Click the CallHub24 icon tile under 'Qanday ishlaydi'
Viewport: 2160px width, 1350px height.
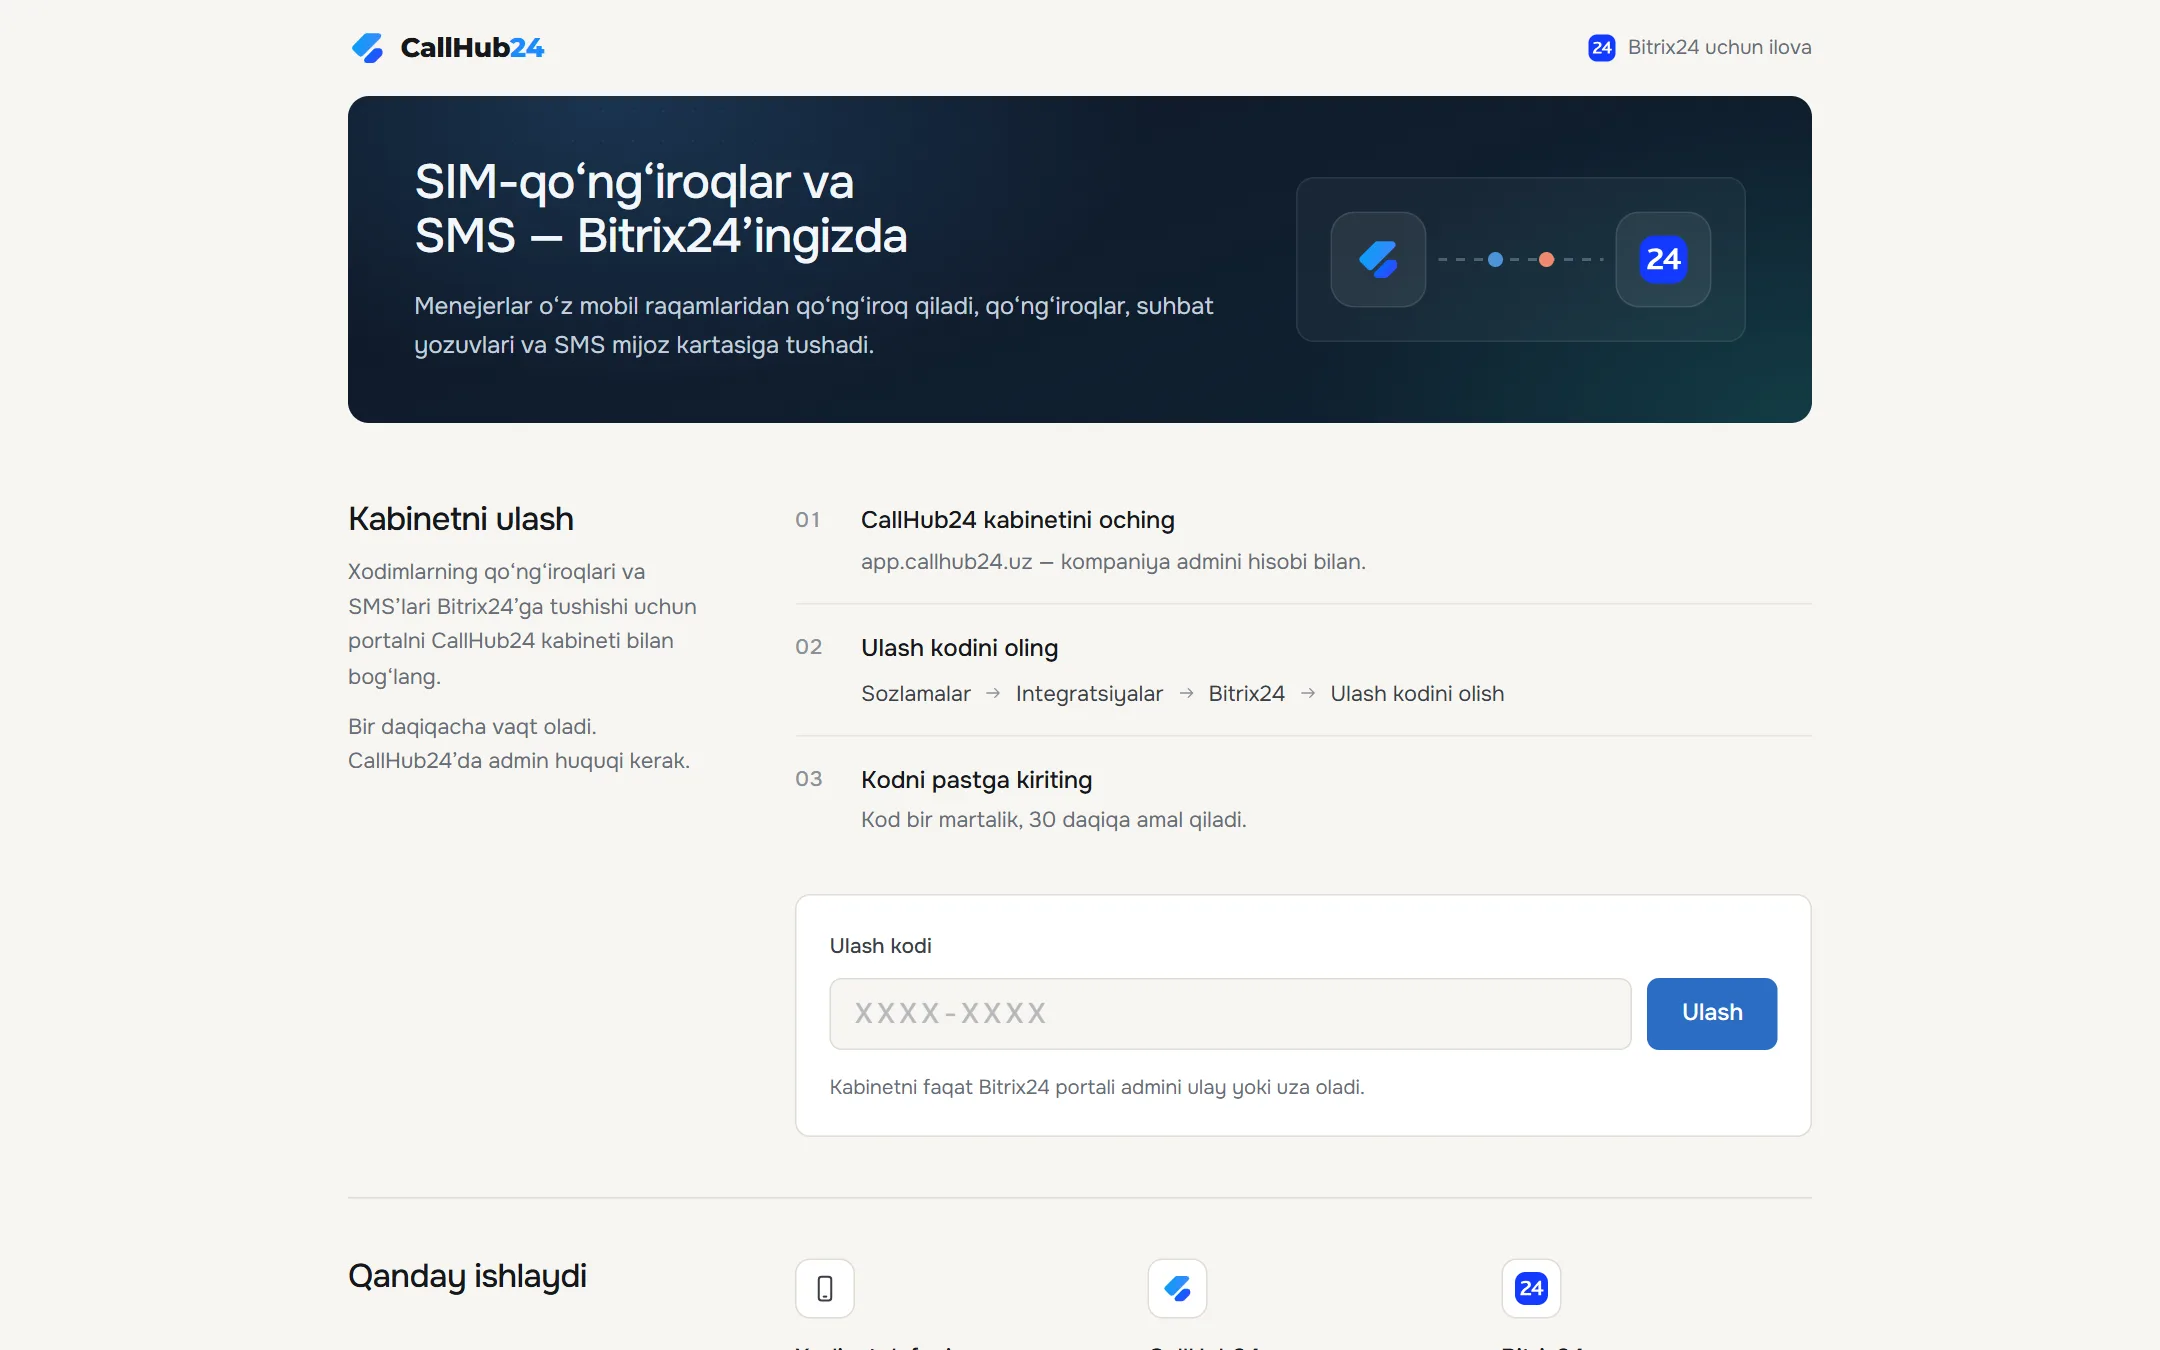1177,1288
